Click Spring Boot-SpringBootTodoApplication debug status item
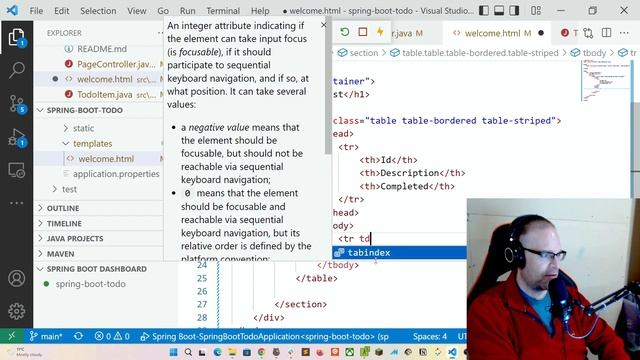This screenshot has width=640, height=360. 264,336
